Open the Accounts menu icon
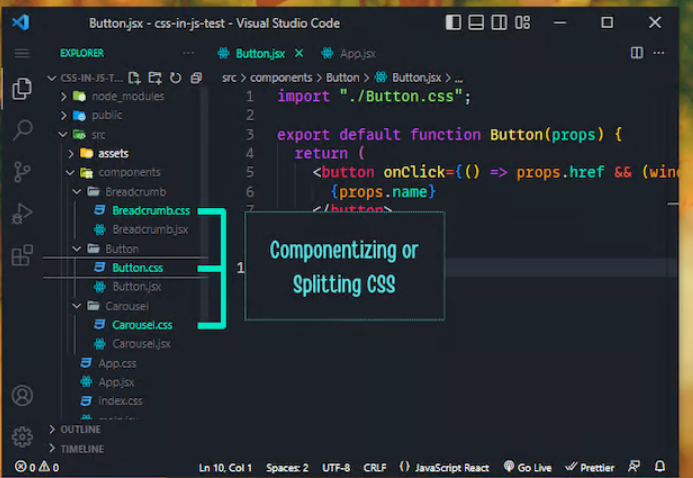This screenshot has width=693, height=478. (22, 395)
